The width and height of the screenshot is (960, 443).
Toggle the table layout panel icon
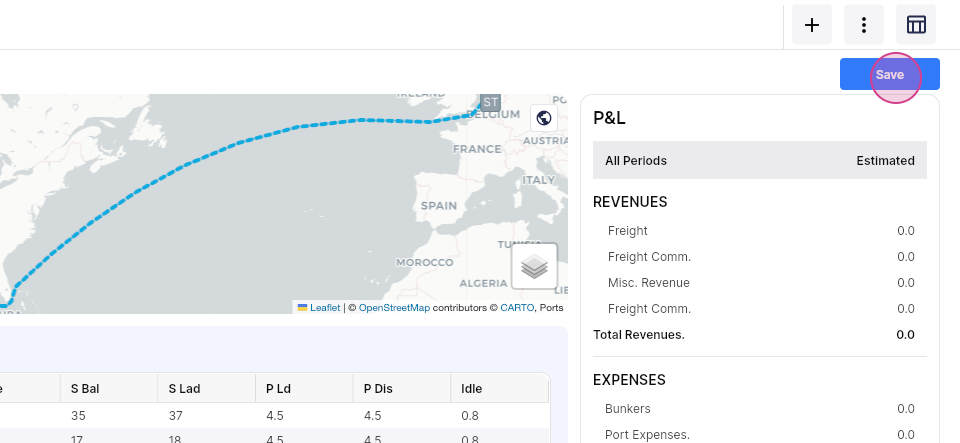point(916,24)
